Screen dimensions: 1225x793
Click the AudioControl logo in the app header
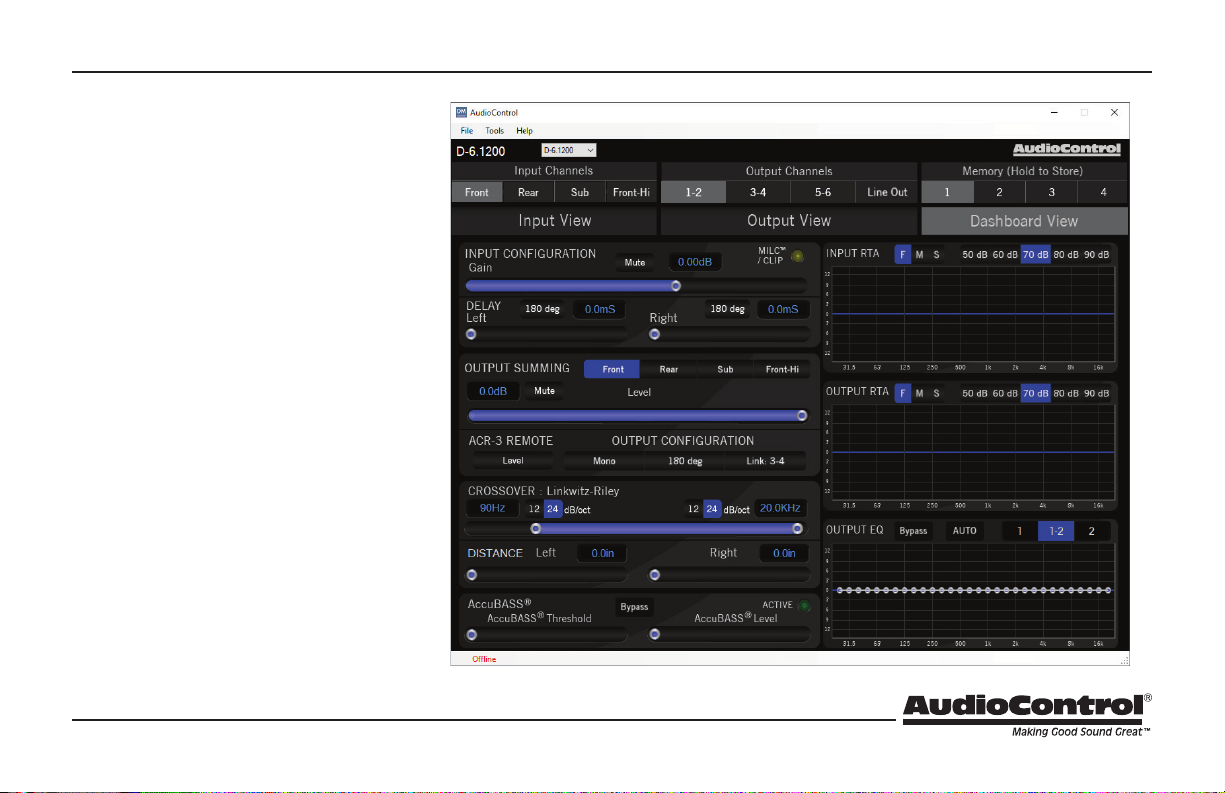pos(1066,150)
